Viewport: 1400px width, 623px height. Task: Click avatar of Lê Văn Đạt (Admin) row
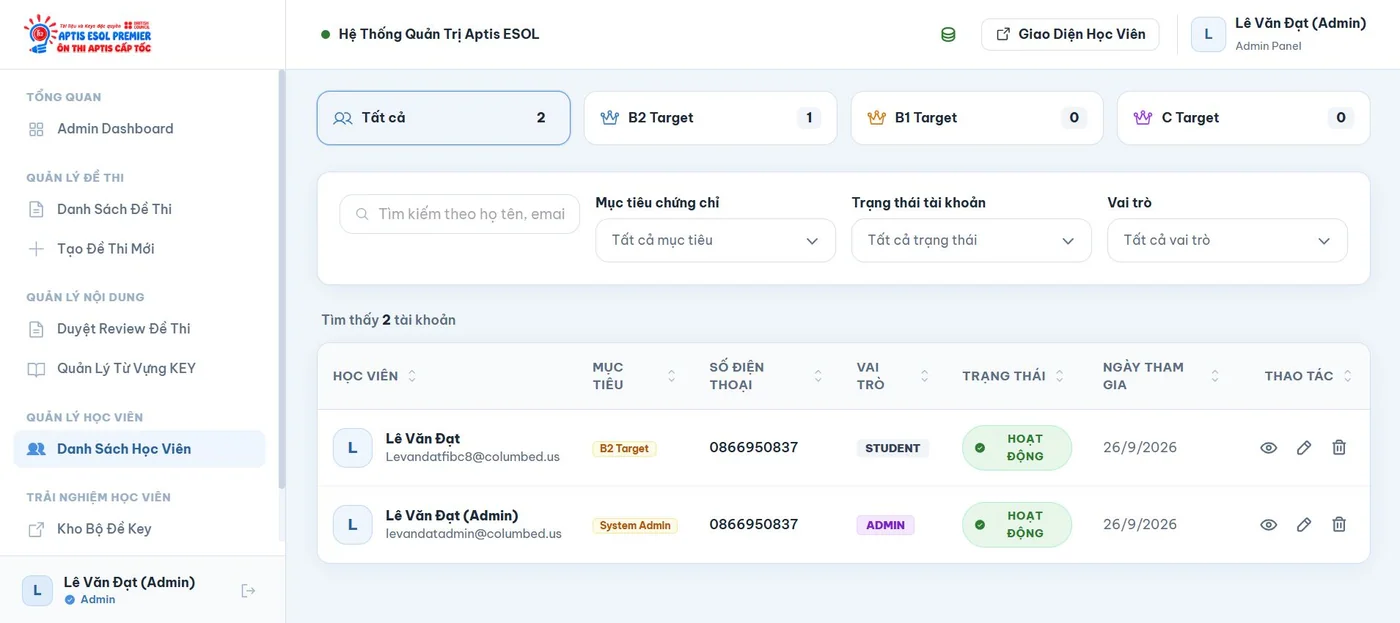click(352, 525)
